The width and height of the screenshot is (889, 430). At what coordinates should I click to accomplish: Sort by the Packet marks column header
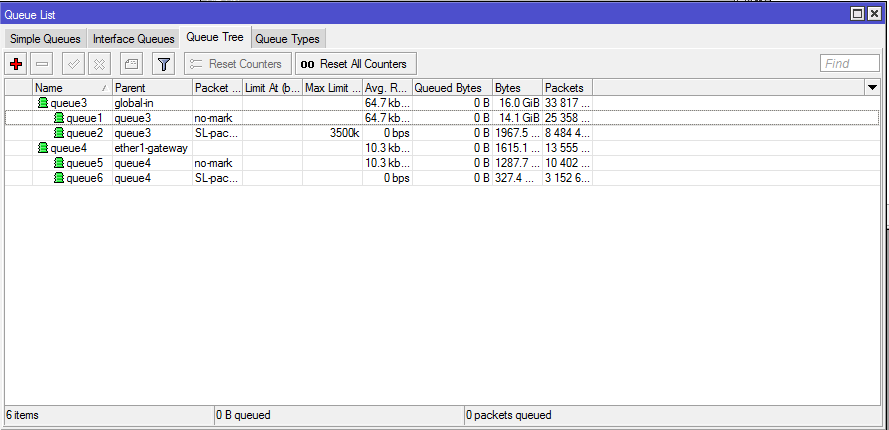pyautogui.click(x=217, y=88)
